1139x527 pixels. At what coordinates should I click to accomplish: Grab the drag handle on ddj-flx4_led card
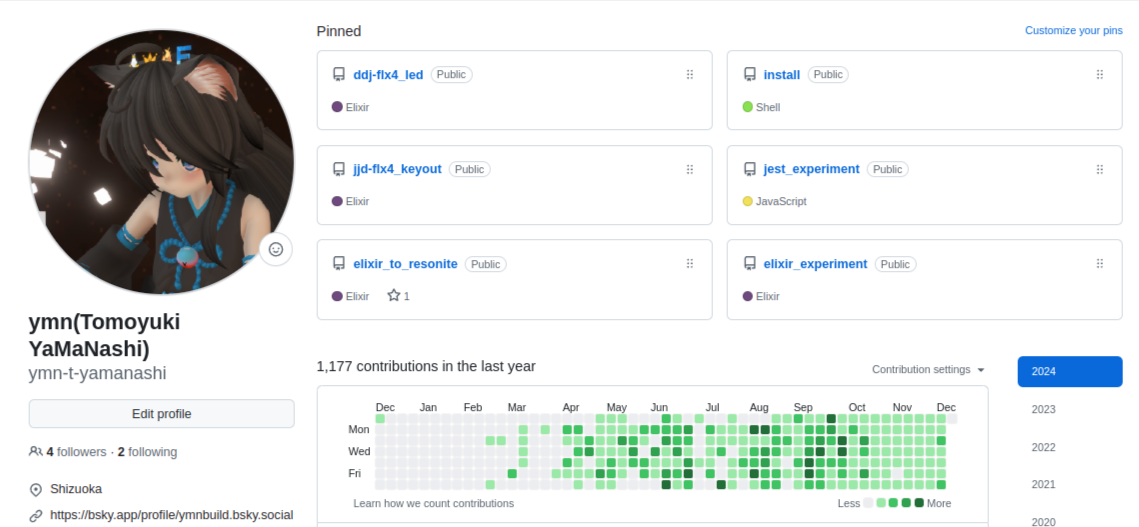[x=689, y=74]
